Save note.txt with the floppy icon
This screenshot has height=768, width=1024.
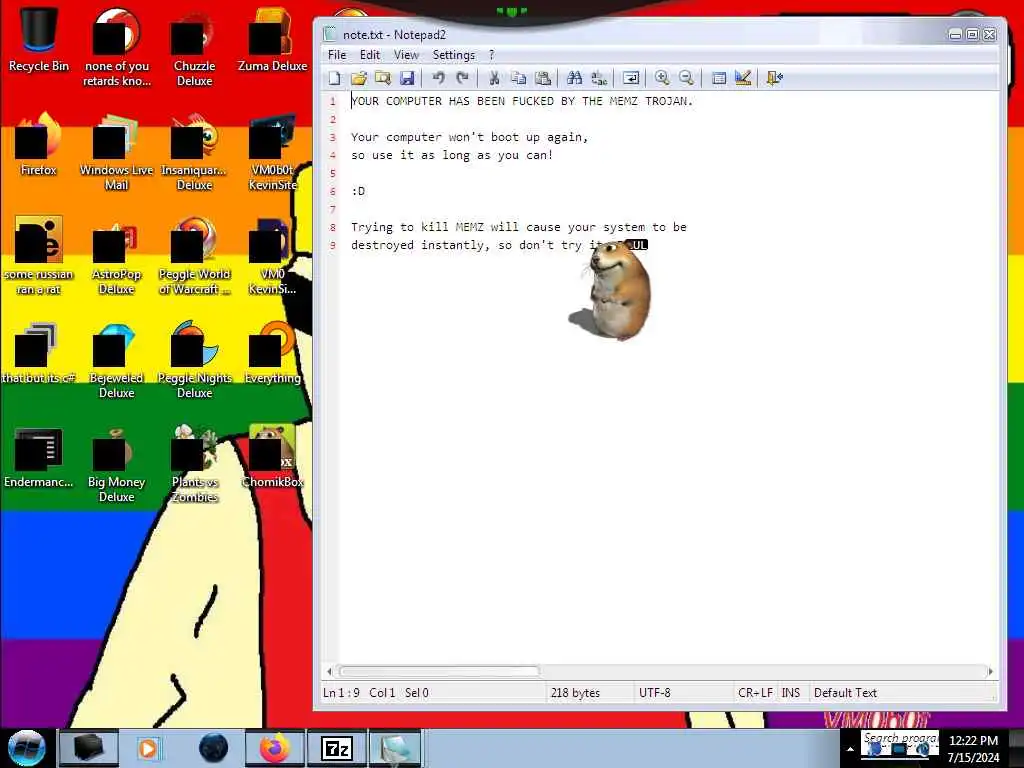[x=407, y=78]
